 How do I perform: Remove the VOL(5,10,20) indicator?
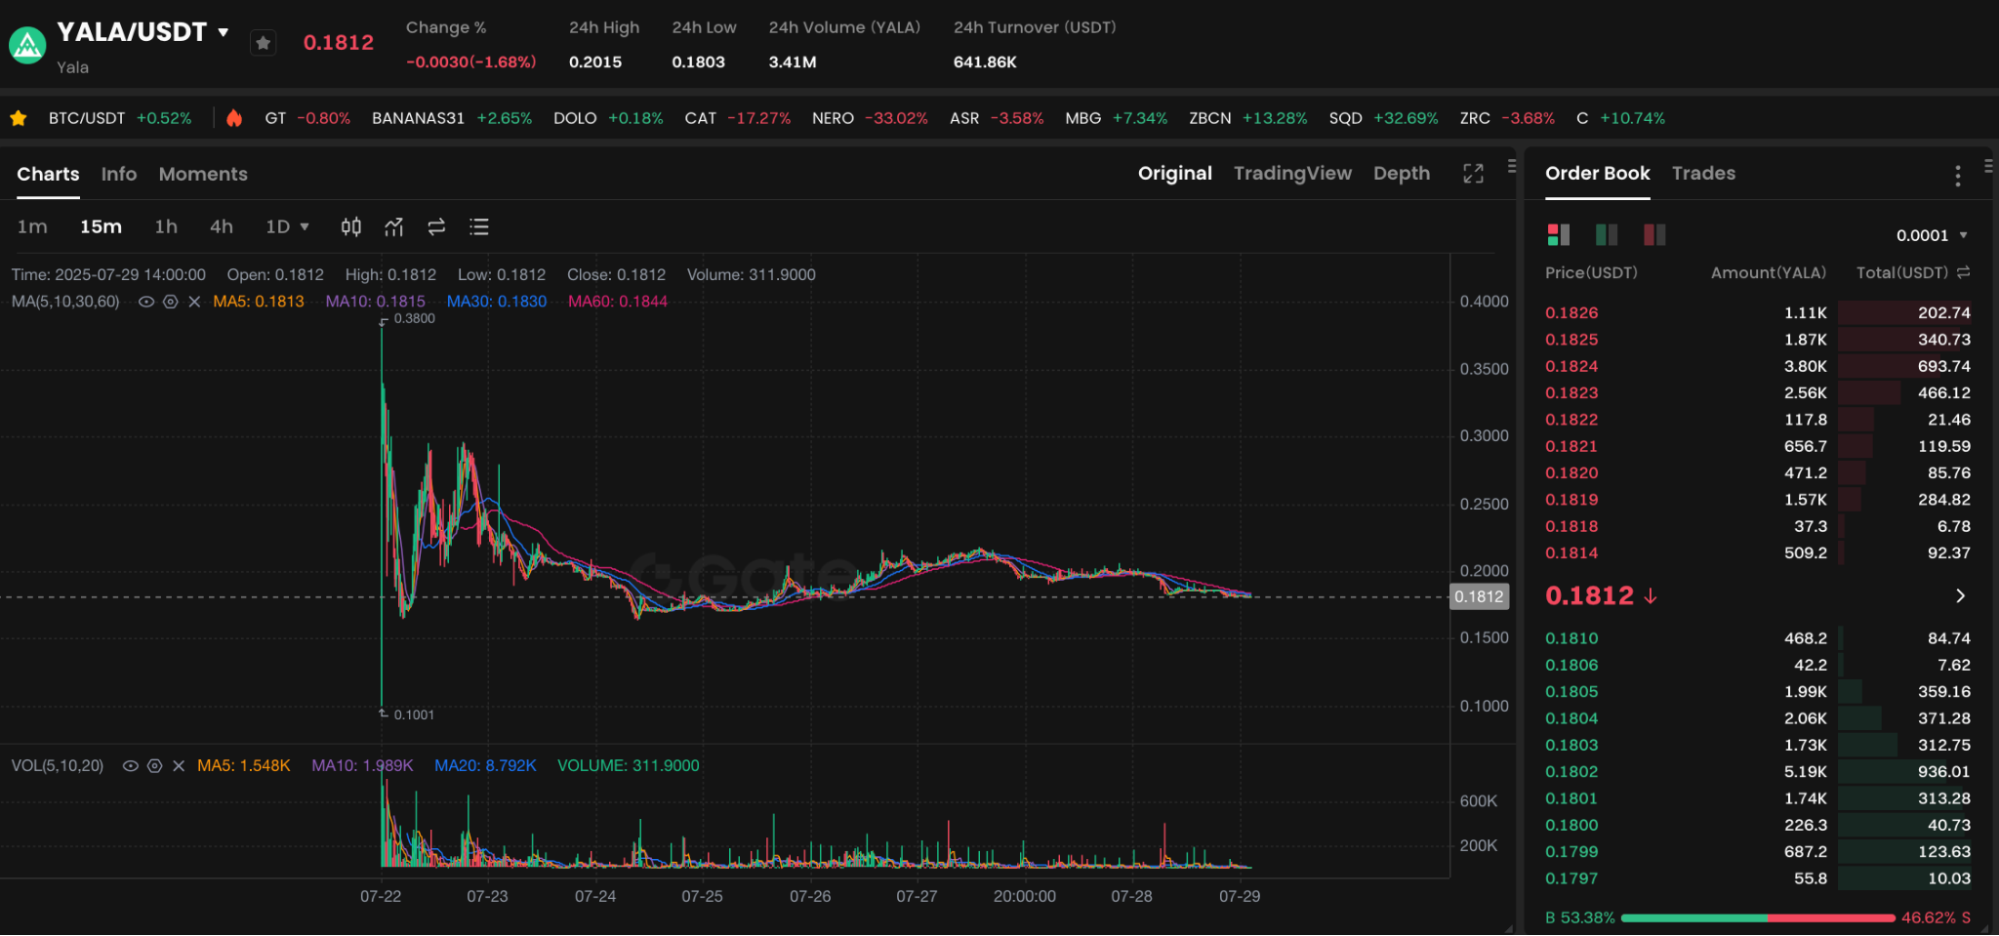coord(178,766)
